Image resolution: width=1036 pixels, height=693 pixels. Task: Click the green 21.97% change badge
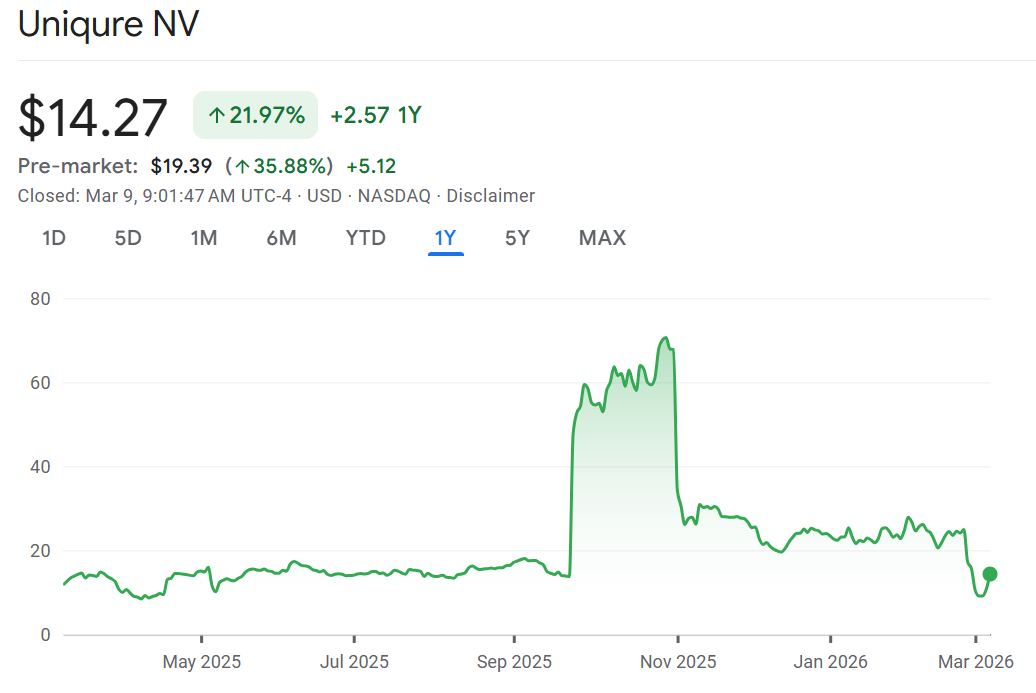coord(255,115)
